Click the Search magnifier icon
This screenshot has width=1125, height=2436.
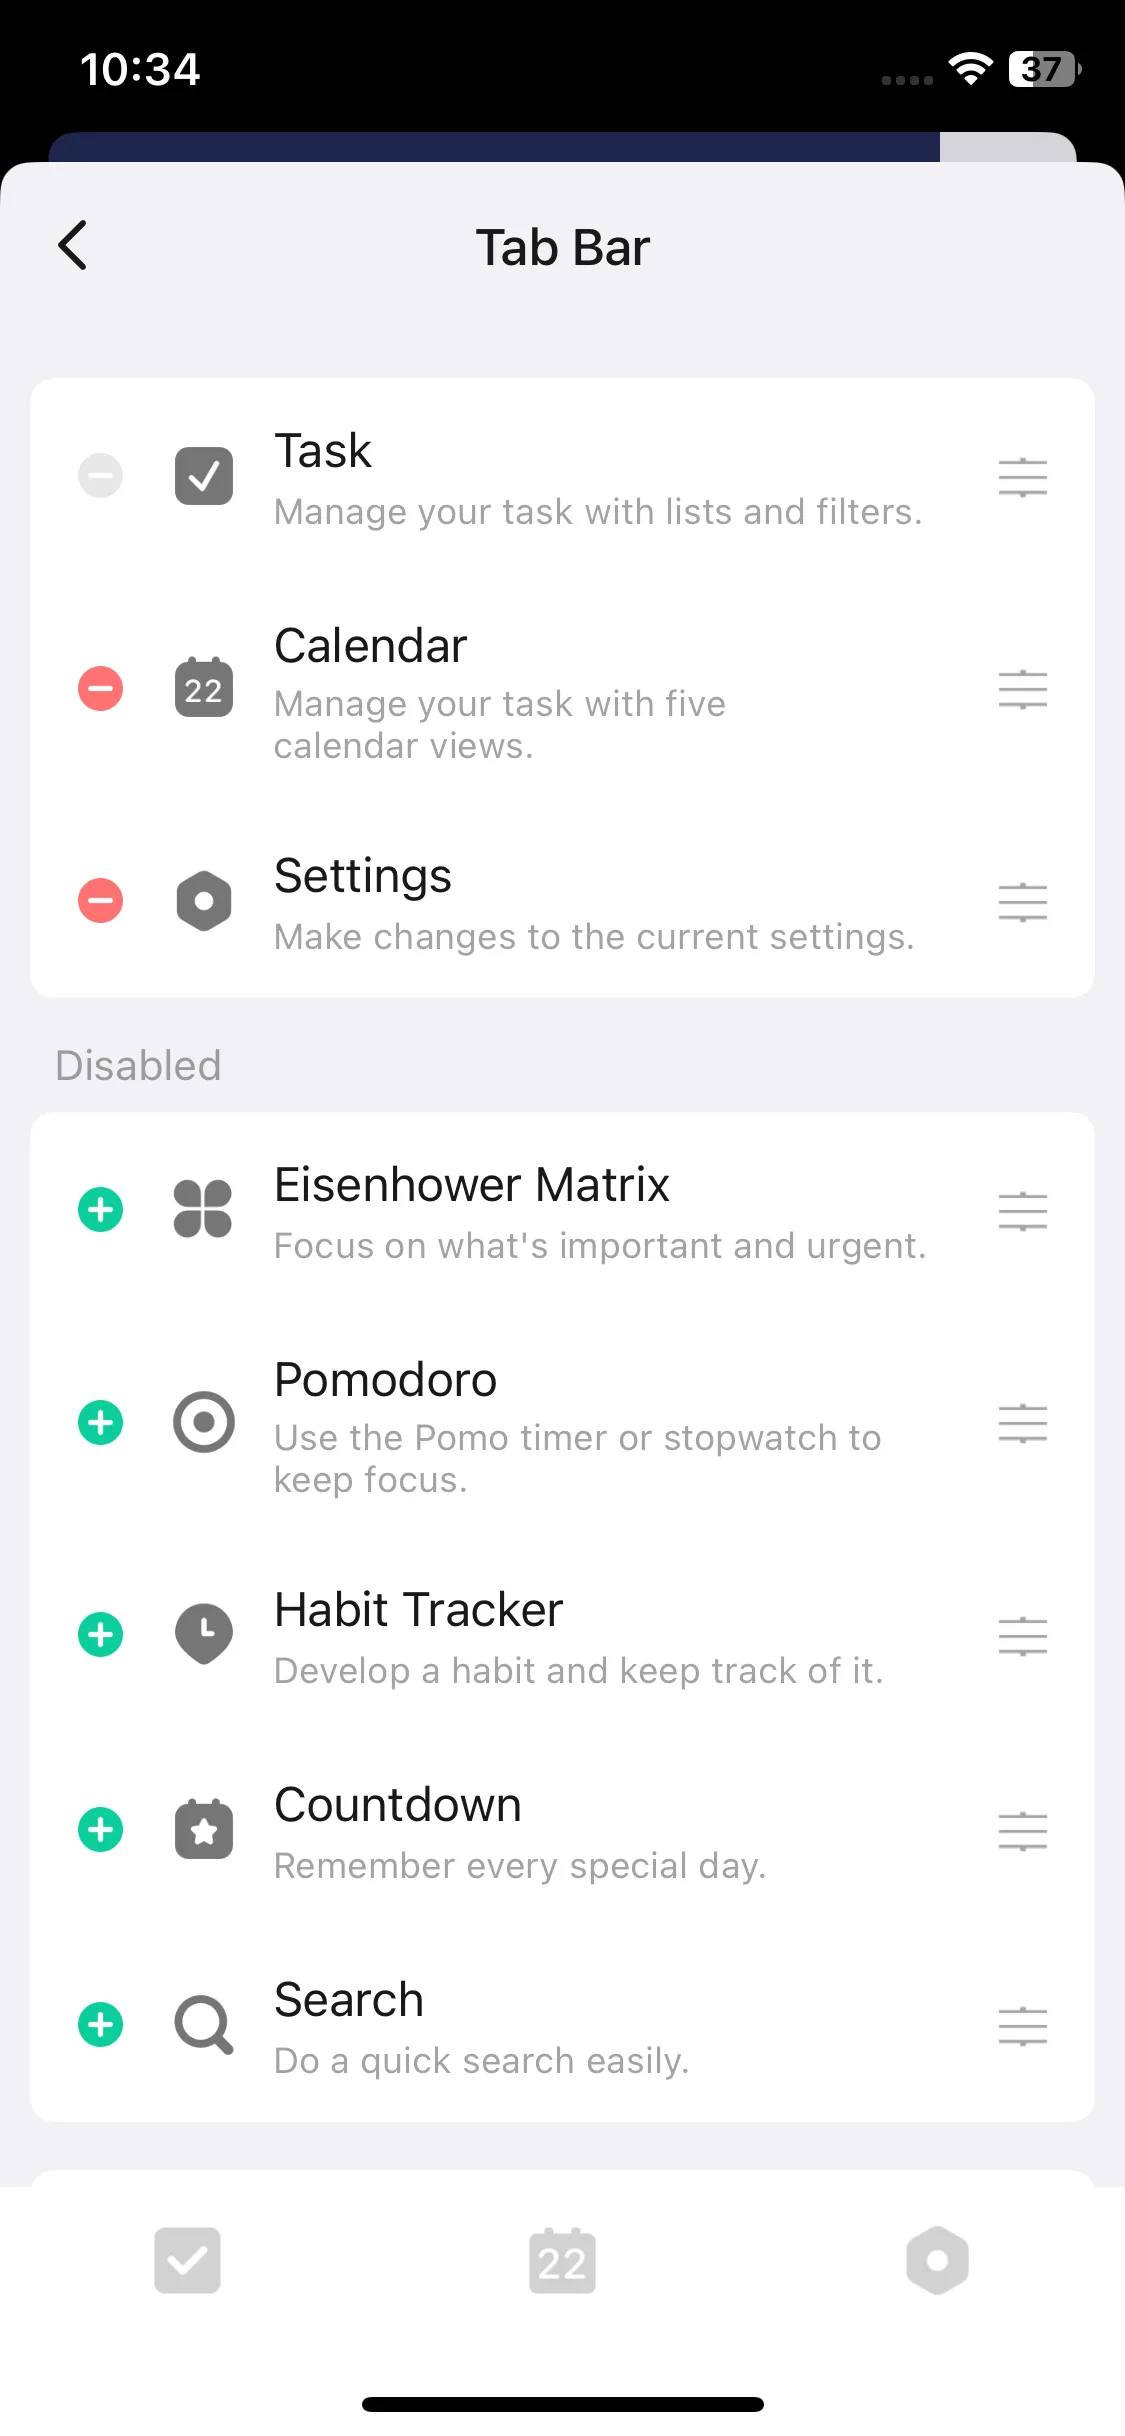point(204,2025)
